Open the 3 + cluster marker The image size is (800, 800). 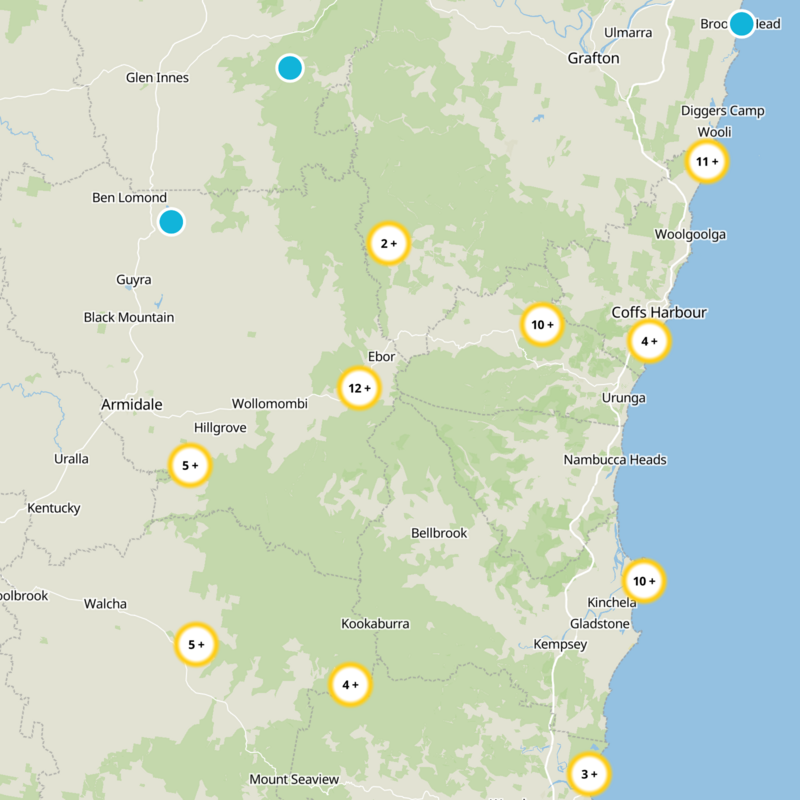(x=589, y=774)
